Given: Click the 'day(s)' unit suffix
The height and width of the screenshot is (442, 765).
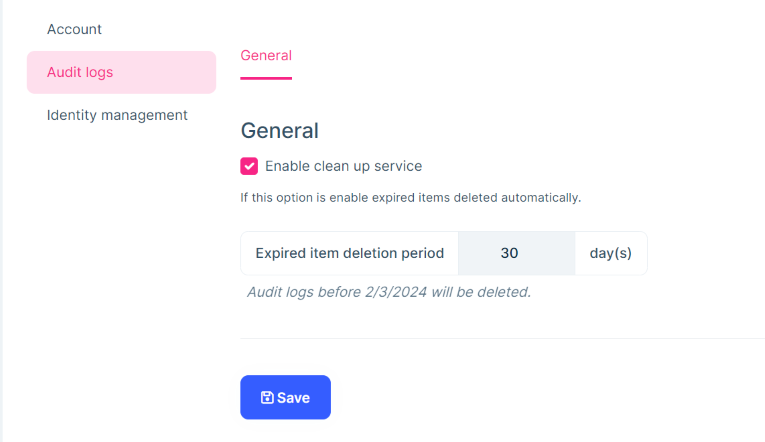Looking at the screenshot, I should click(610, 253).
